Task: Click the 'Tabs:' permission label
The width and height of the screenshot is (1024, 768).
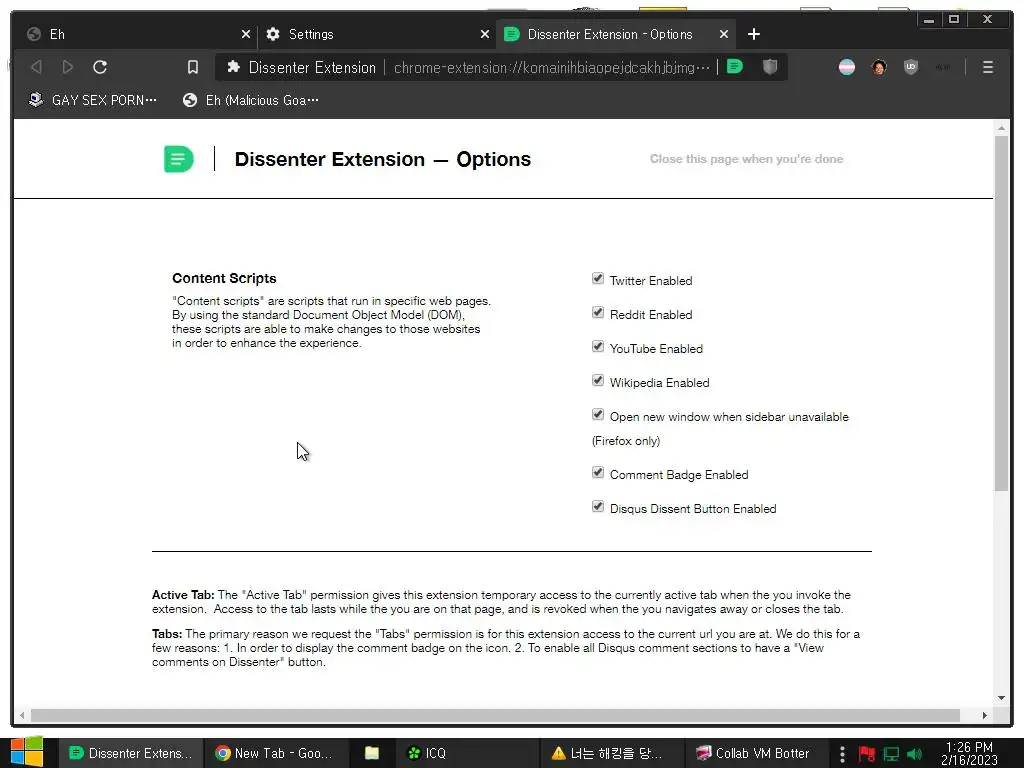Action: click(167, 634)
